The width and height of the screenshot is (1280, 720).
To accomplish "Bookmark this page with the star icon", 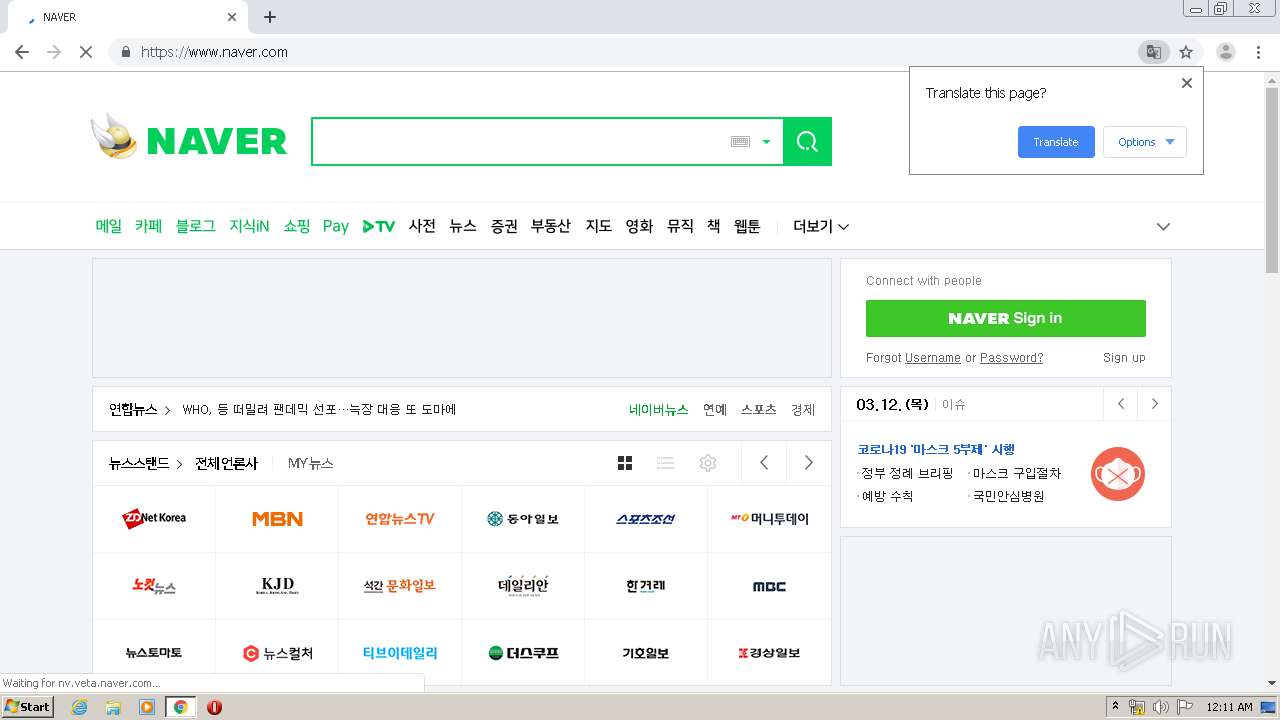I will [x=1186, y=52].
